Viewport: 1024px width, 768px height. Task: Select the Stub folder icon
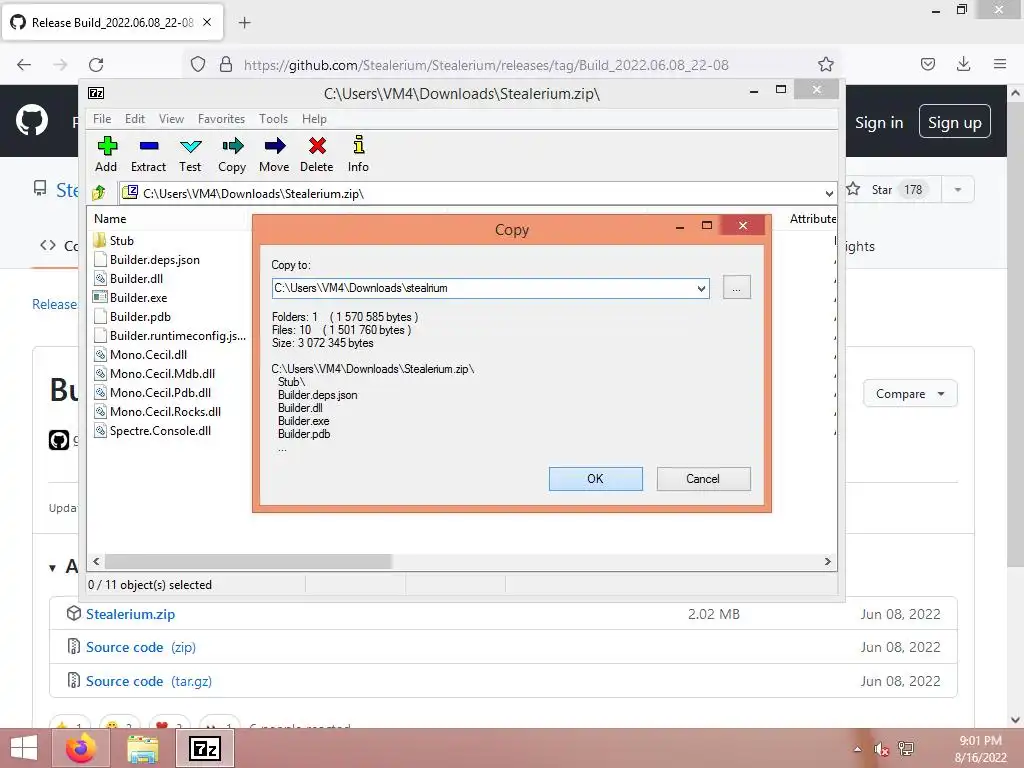(x=99, y=240)
